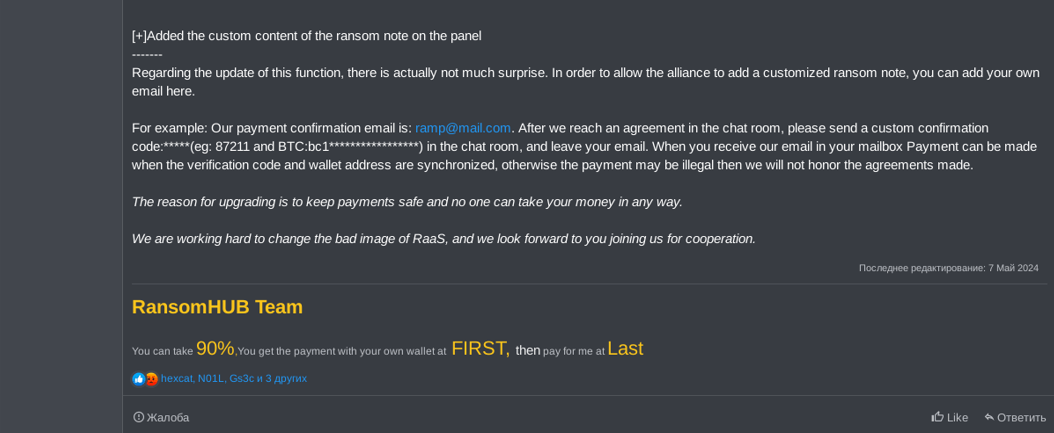1054x433 pixels.
Task: Open Gs3c's profile from reactions list
Action: coord(241,379)
